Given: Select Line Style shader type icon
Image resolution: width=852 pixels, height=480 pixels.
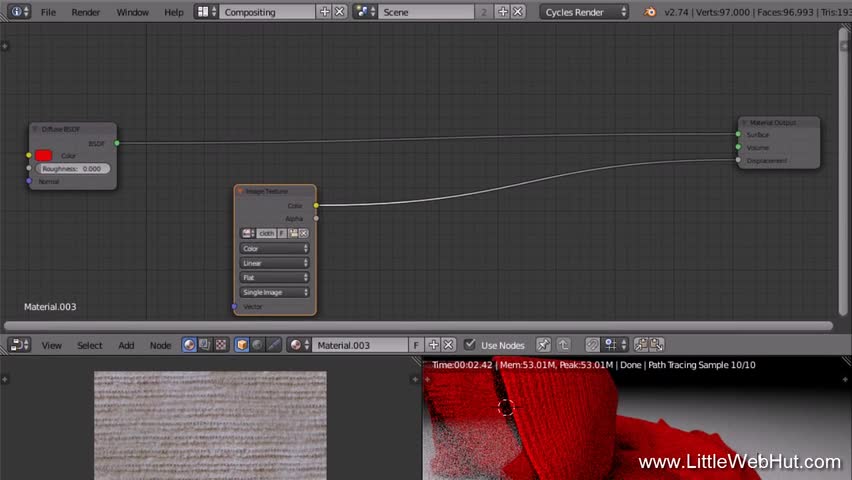Looking at the screenshot, I should (273, 345).
